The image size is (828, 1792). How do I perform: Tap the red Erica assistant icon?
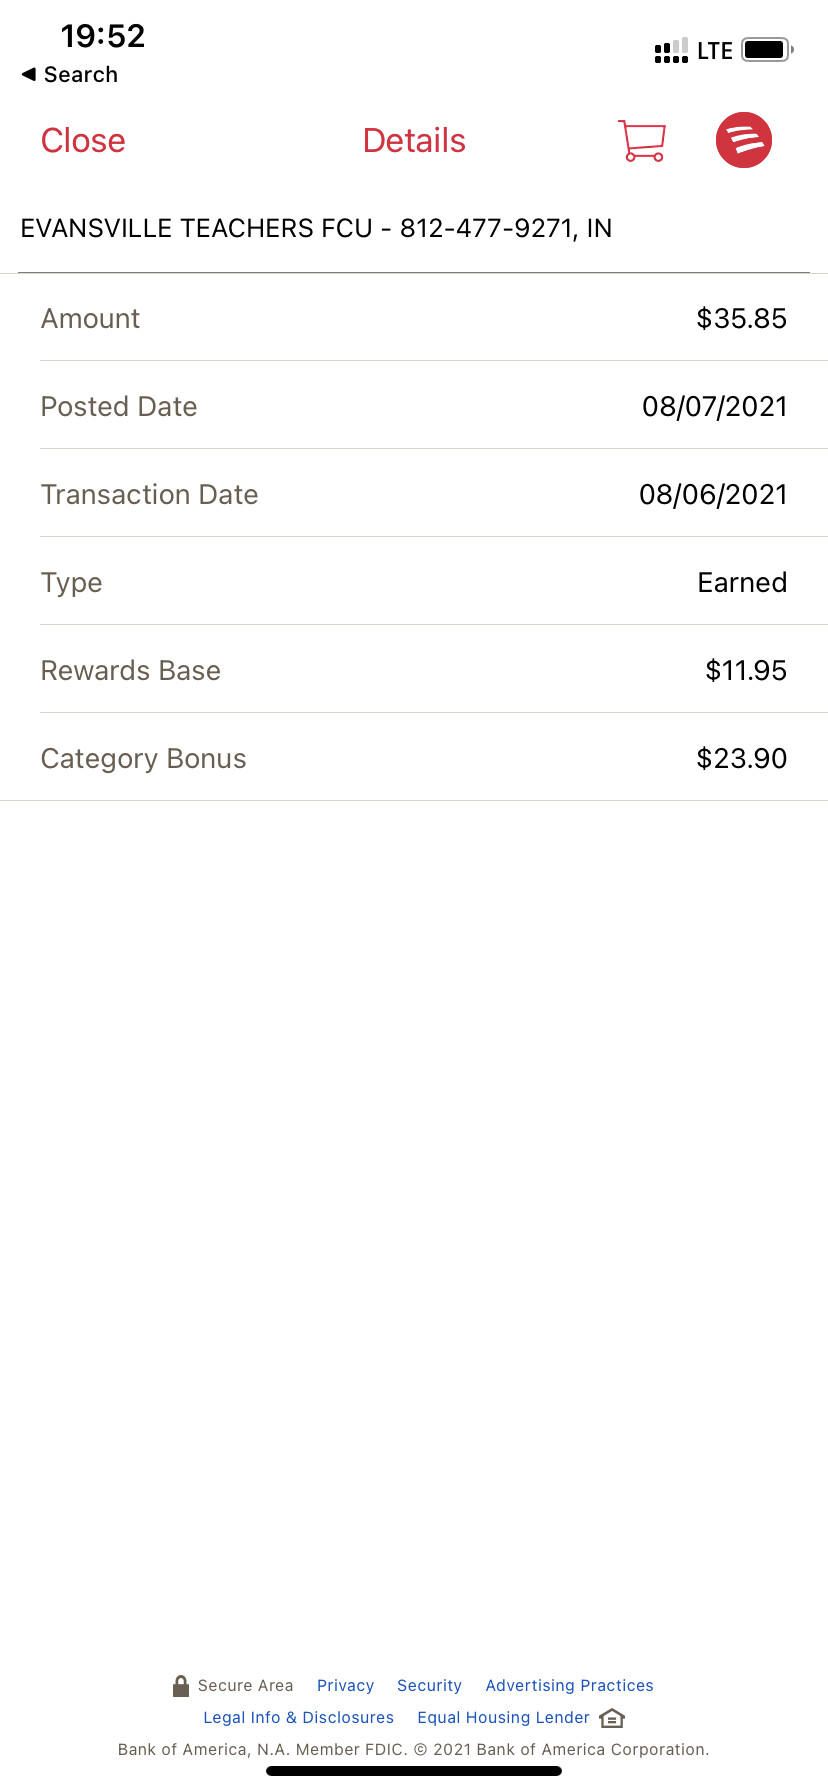[744, 140]
